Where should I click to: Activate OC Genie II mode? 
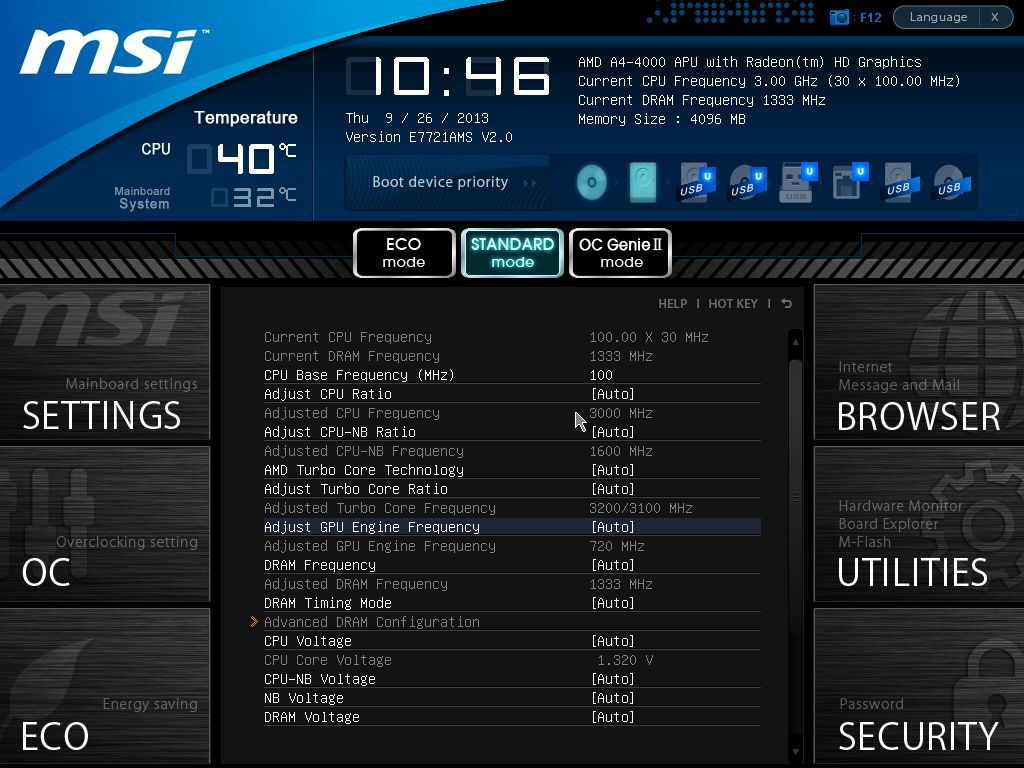tap(620, 253)
